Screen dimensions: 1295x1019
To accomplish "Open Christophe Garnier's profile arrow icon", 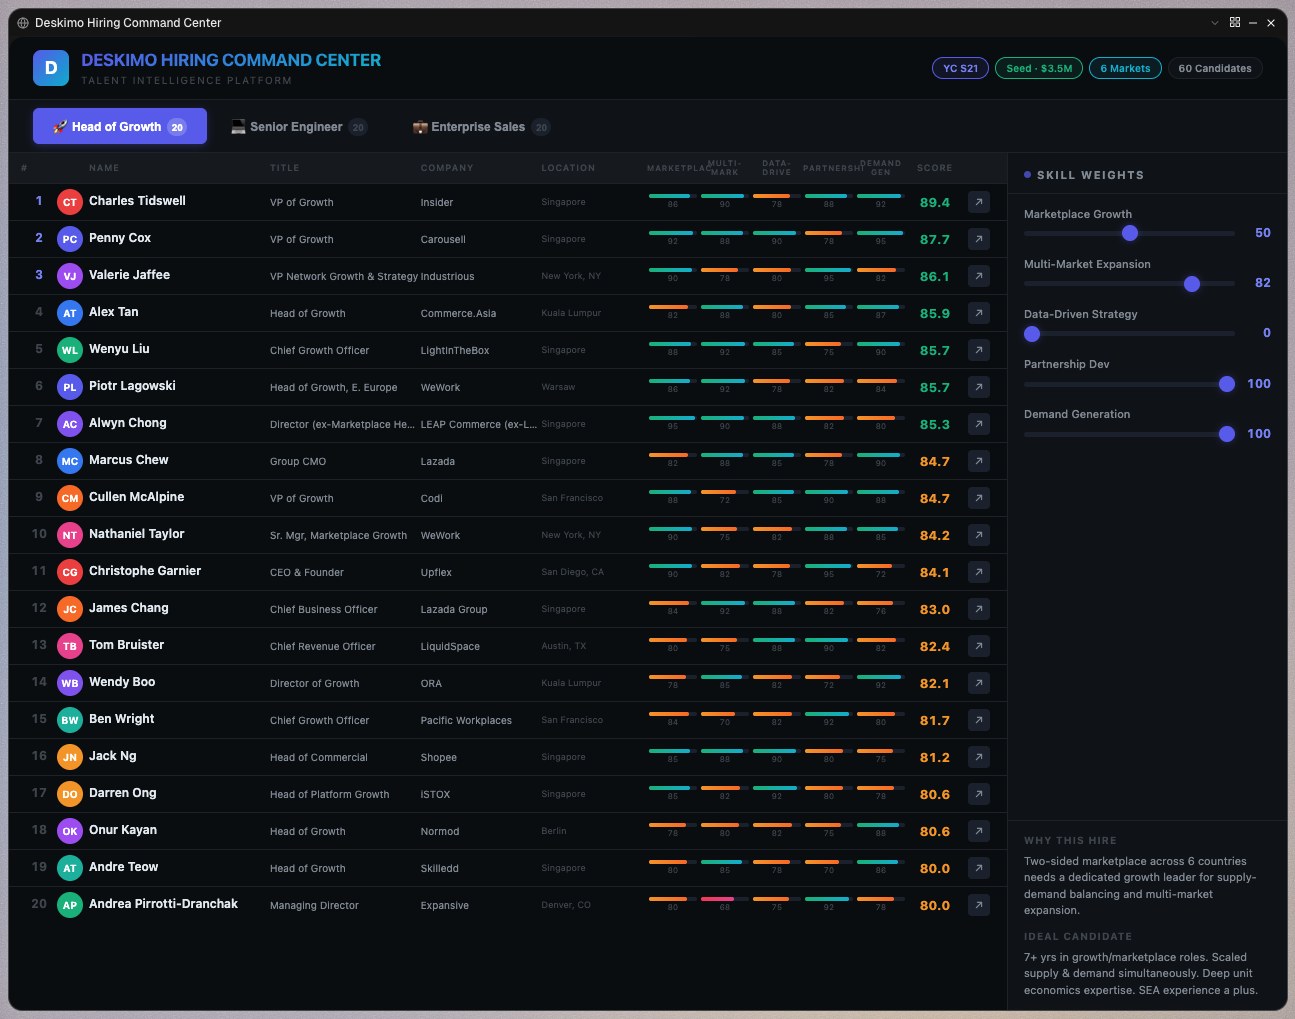I will coord(979,572).
